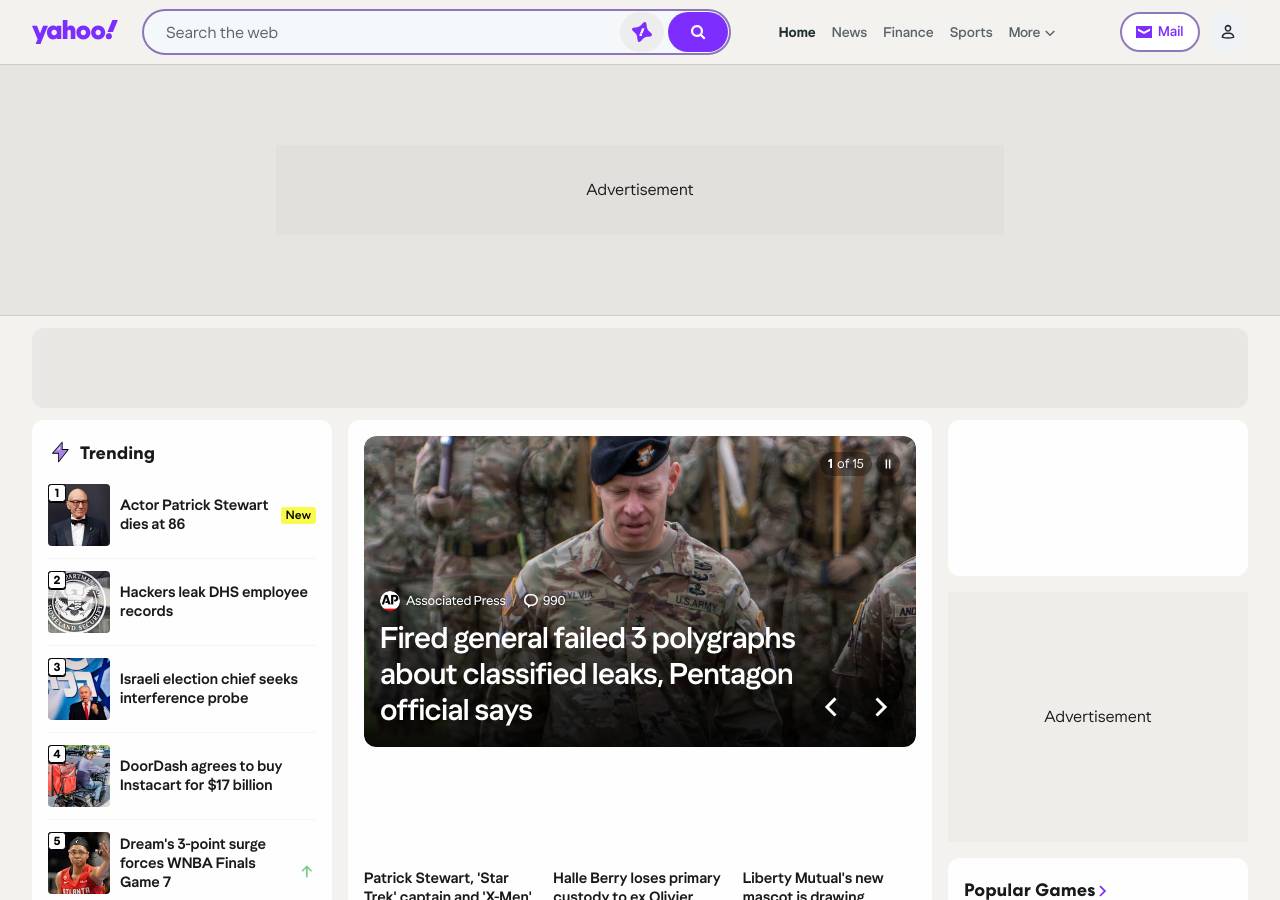This screenshot has width=1280, height=900.
Task: Expand the More navigation dropdown
Action: pos(1032,32)
